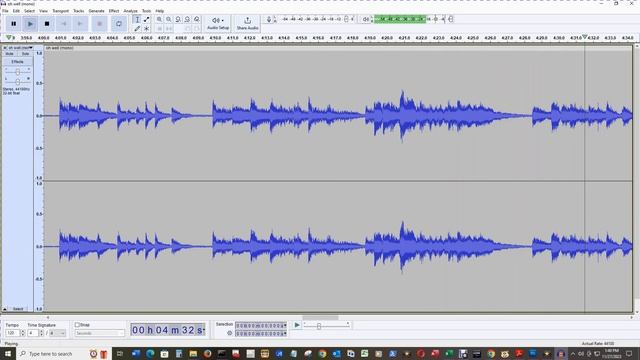Image resolution: width=640 pixels, height=360 pixels.
Task: Open the Audio Setup dropdown
Action: (218, 23)
